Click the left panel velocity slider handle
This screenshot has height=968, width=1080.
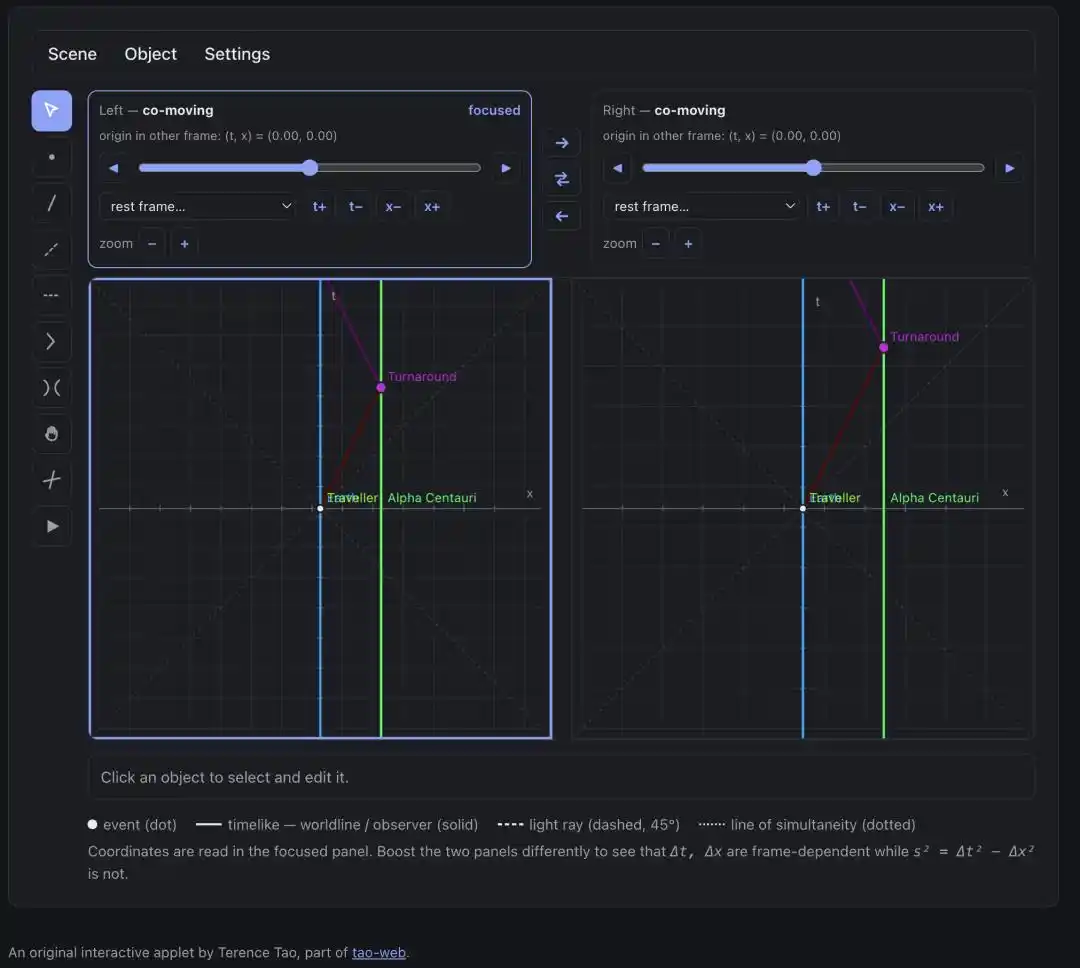click(x=310, y=167)
